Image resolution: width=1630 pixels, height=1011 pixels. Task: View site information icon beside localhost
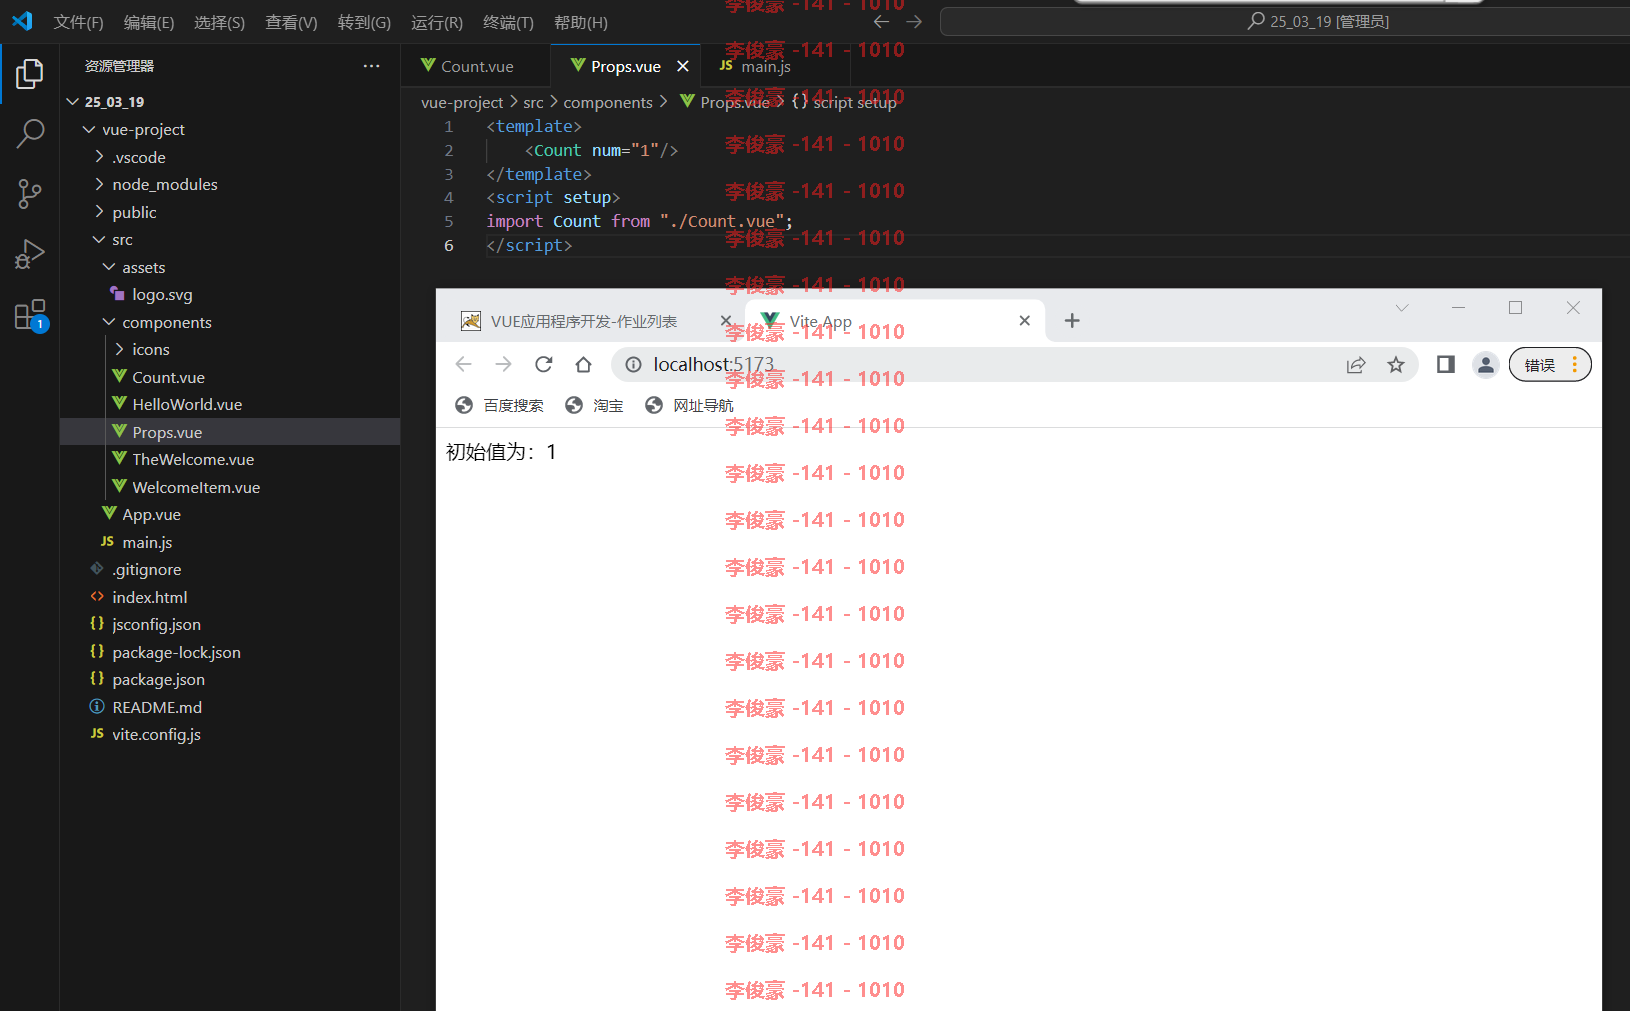(x=633, y=365)
